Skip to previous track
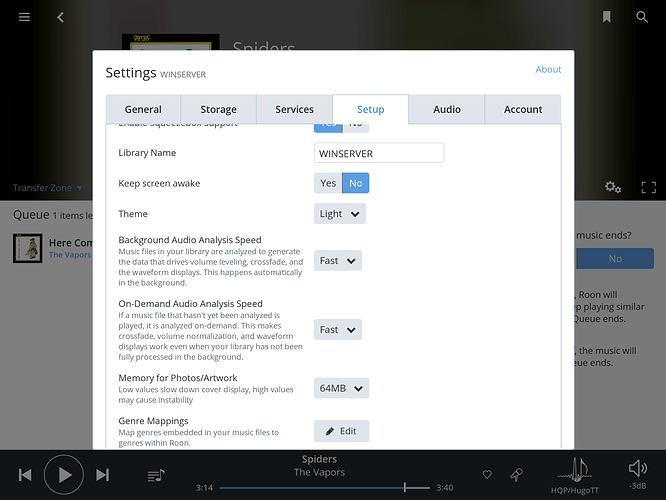 click(x=25, y=475)
